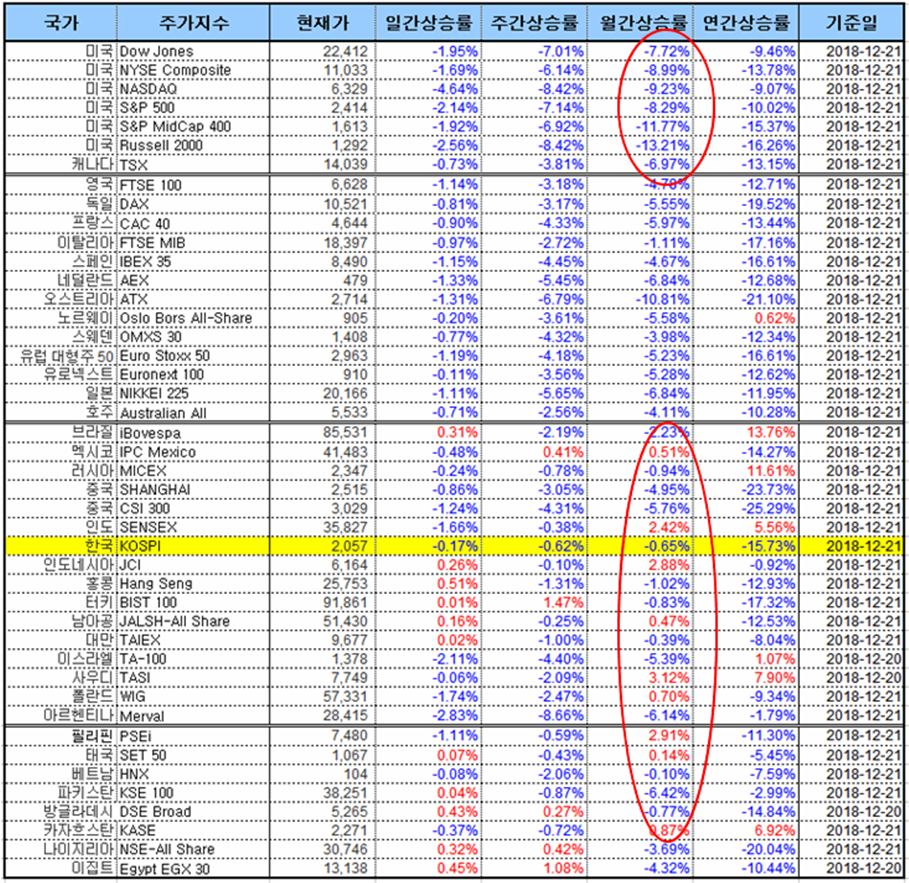Select the OMXS 30 cell

click(x=193, y=337)
